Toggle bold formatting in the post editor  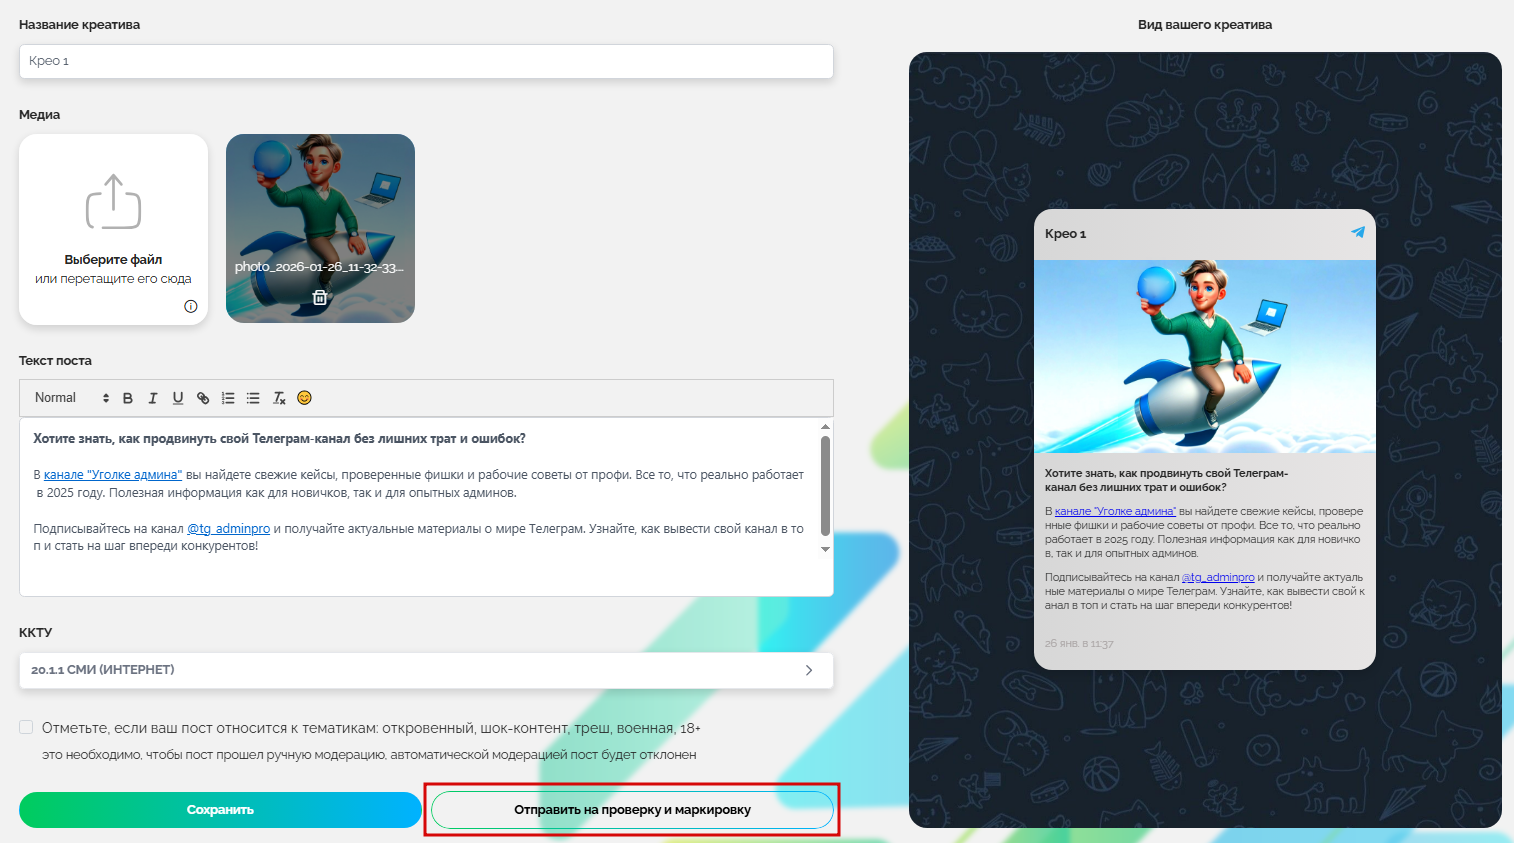128,398
